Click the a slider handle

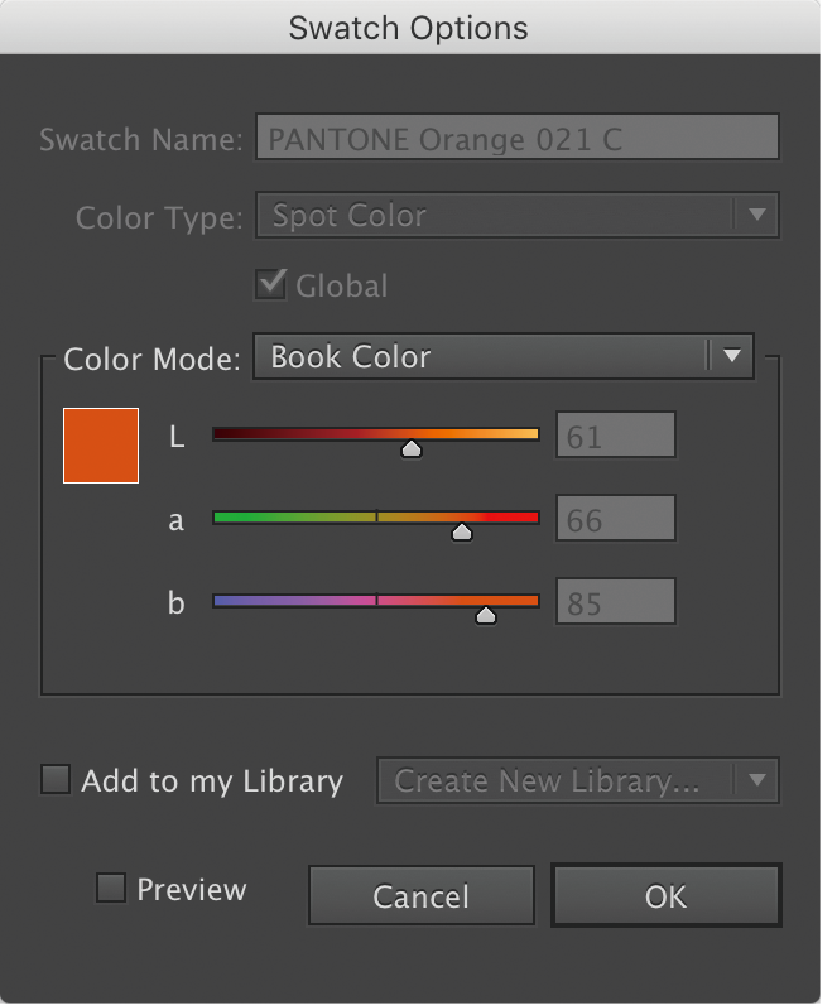click(x=462, y=533)
